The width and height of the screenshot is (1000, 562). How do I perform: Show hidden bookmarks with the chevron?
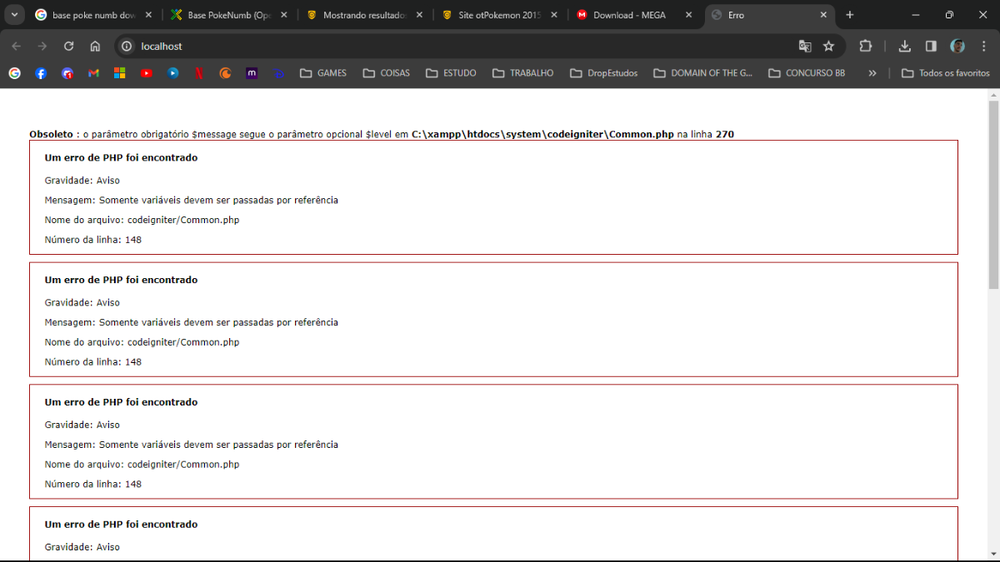click(x=872, y=73)
